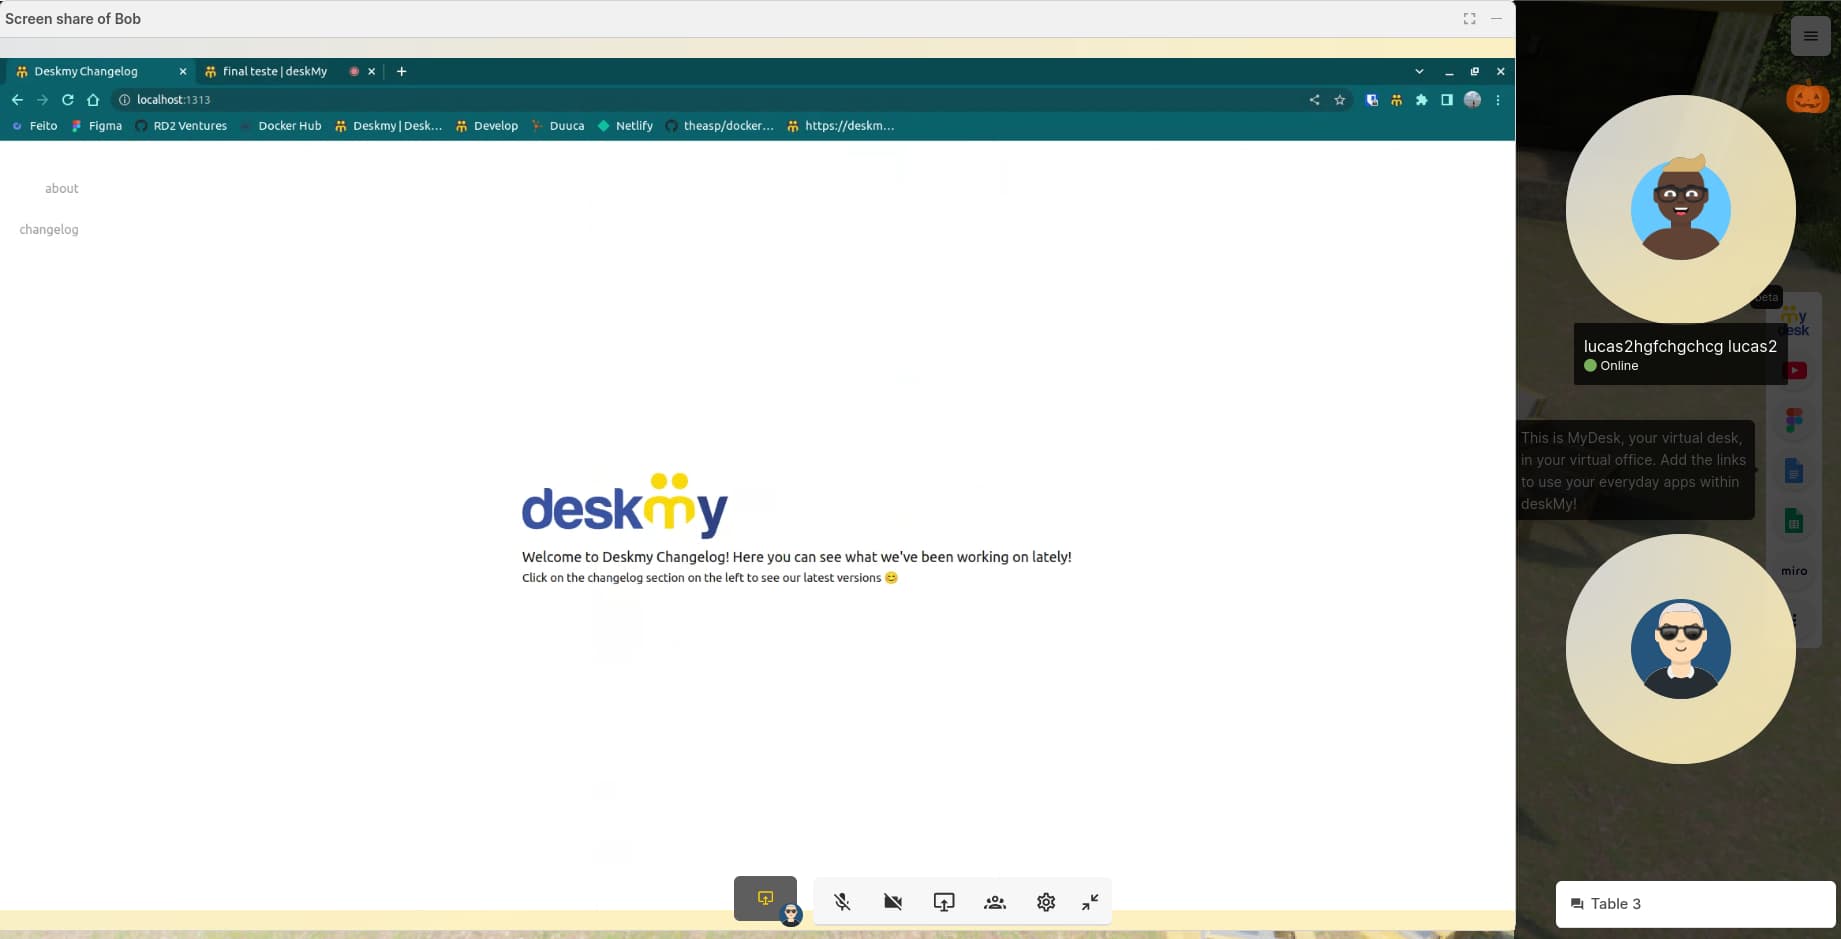Viewport: 1841px width, 939px height.
Task: Open the YouTube shortcut in MyDesk panel
Action: coord(1795,371)
